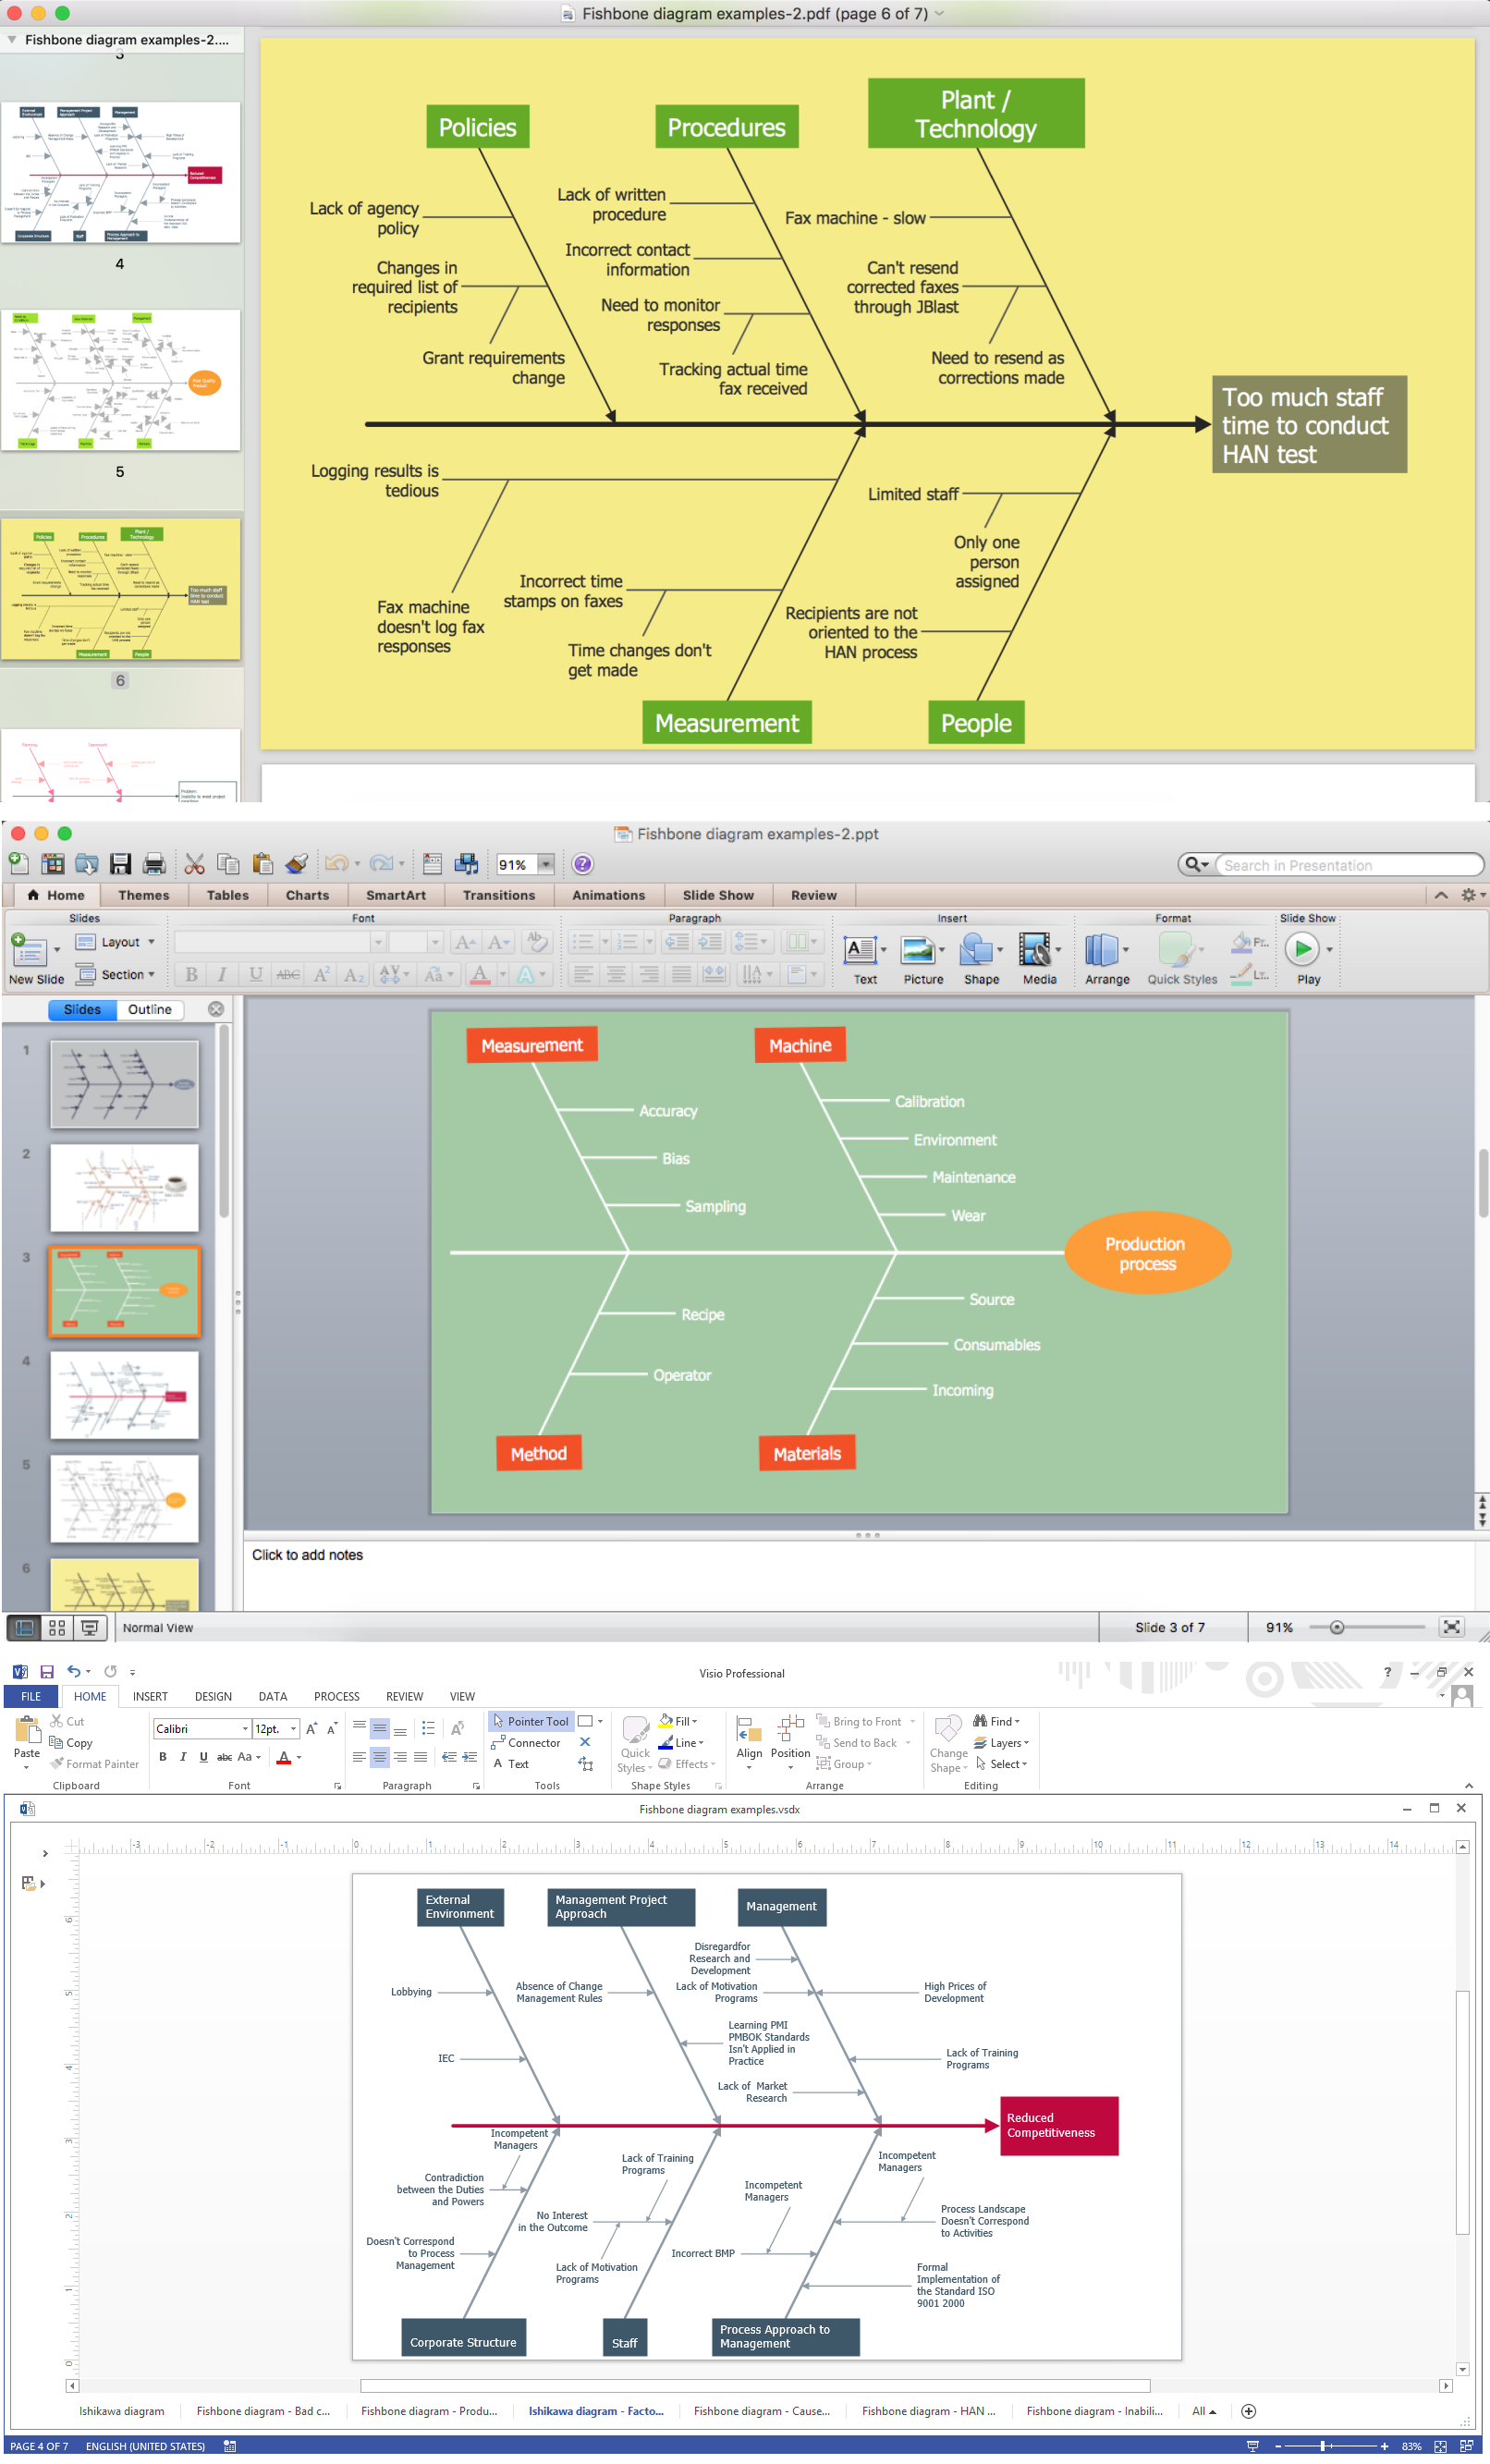
Task: Click the purple Help icon in PowerPoint
Action: pos(583,864)
